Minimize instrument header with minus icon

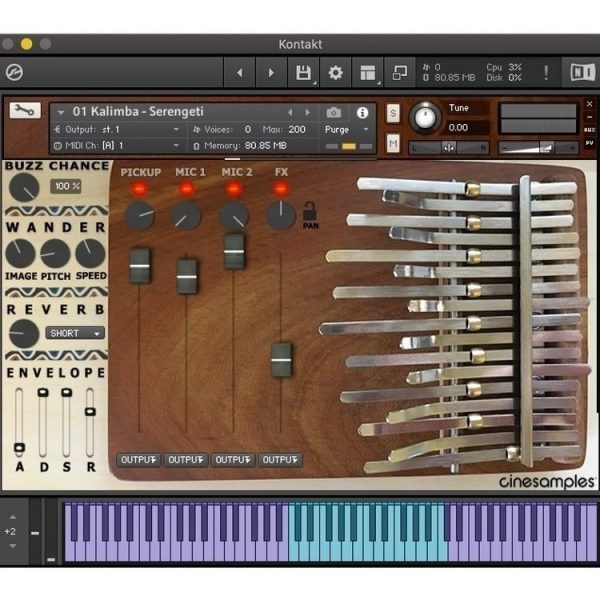coord(589,117)
